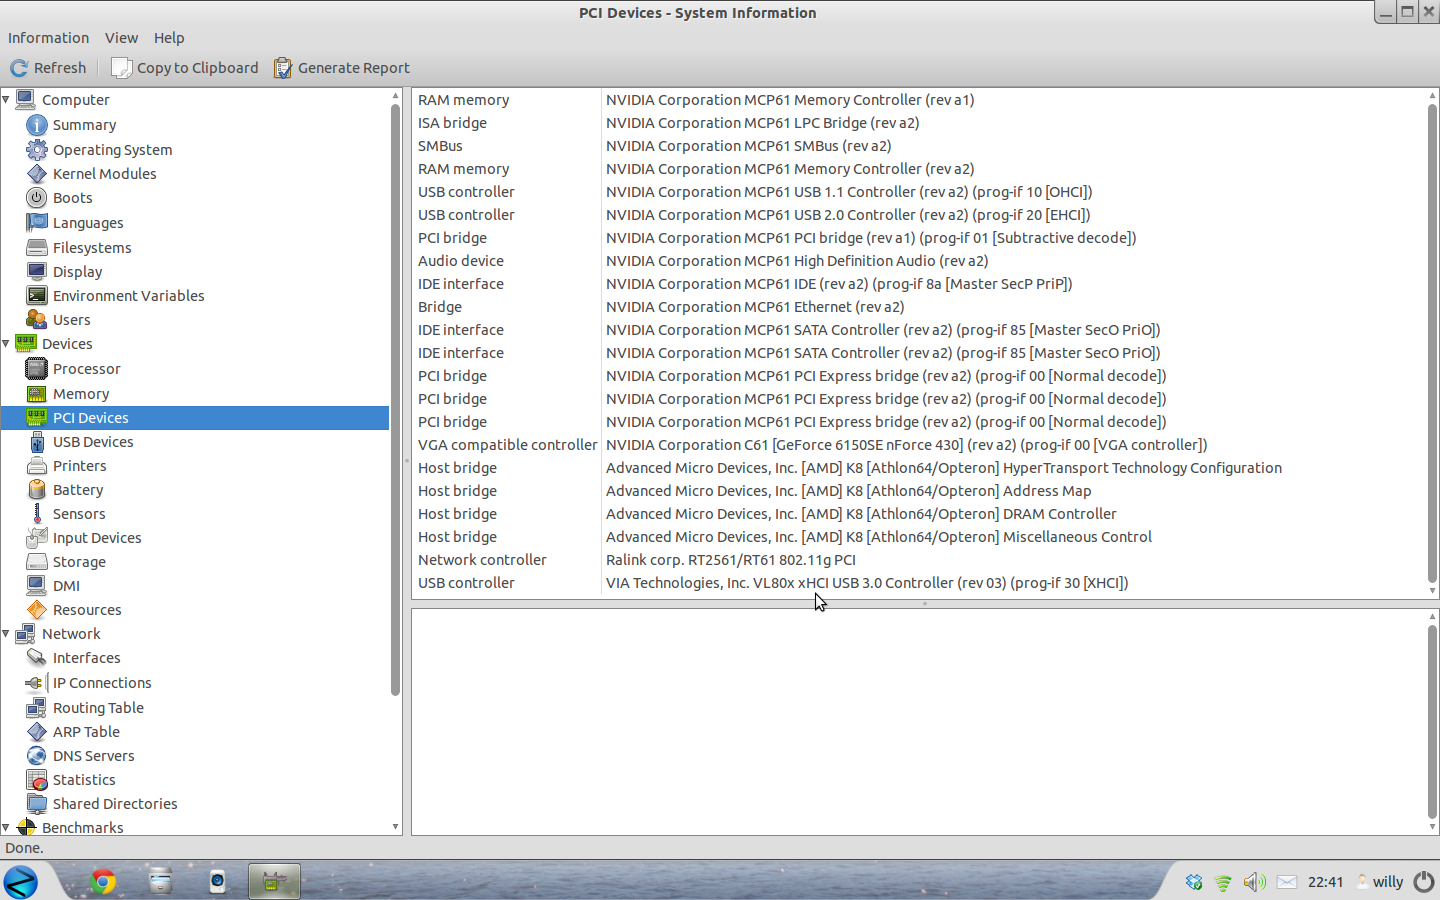Image resolution: width=1440 pixels, height=900 pixels.
Task: Collapse the Devices tree section
Action: coord(6,344)
